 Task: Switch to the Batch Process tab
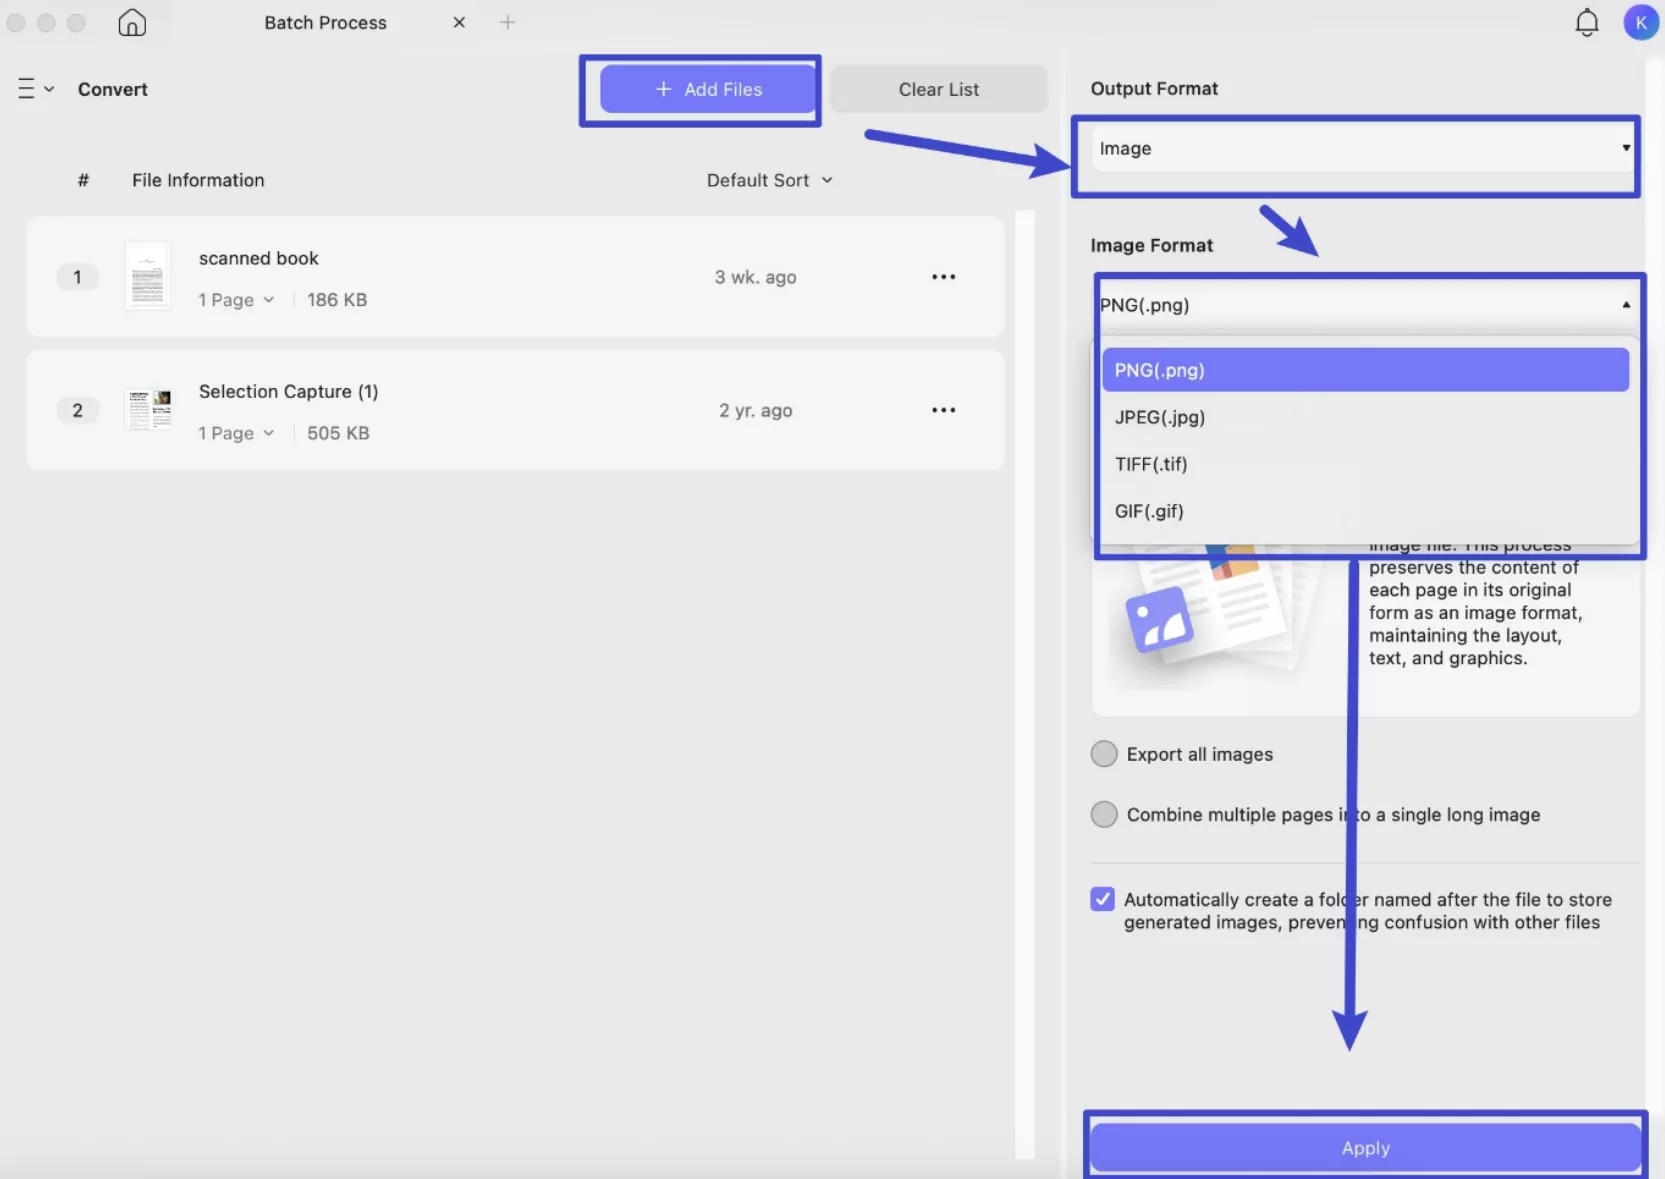coord(325,22)
